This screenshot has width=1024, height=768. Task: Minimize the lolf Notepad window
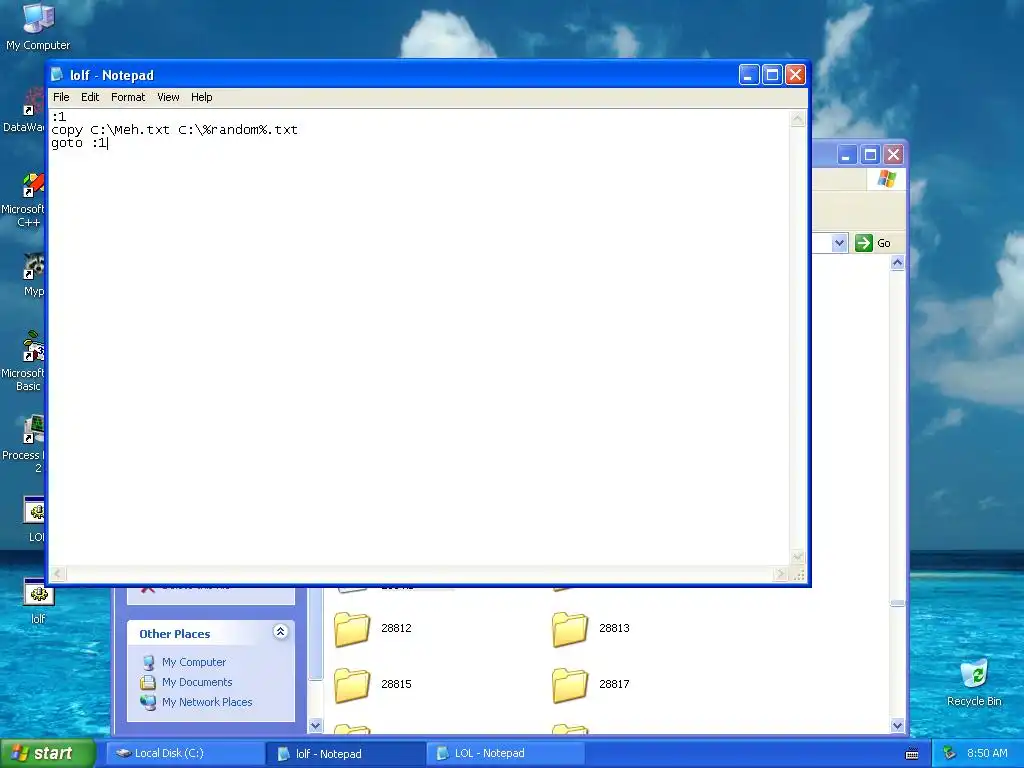pos(748,75)
